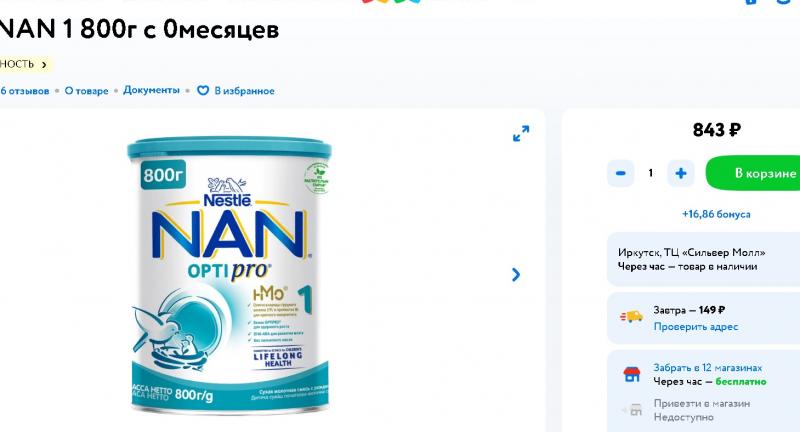This screenshot has width=800, height=432.
Task: Open 'Забрать в 12 магазинах' pickup link
Action: tap(708, 367)
